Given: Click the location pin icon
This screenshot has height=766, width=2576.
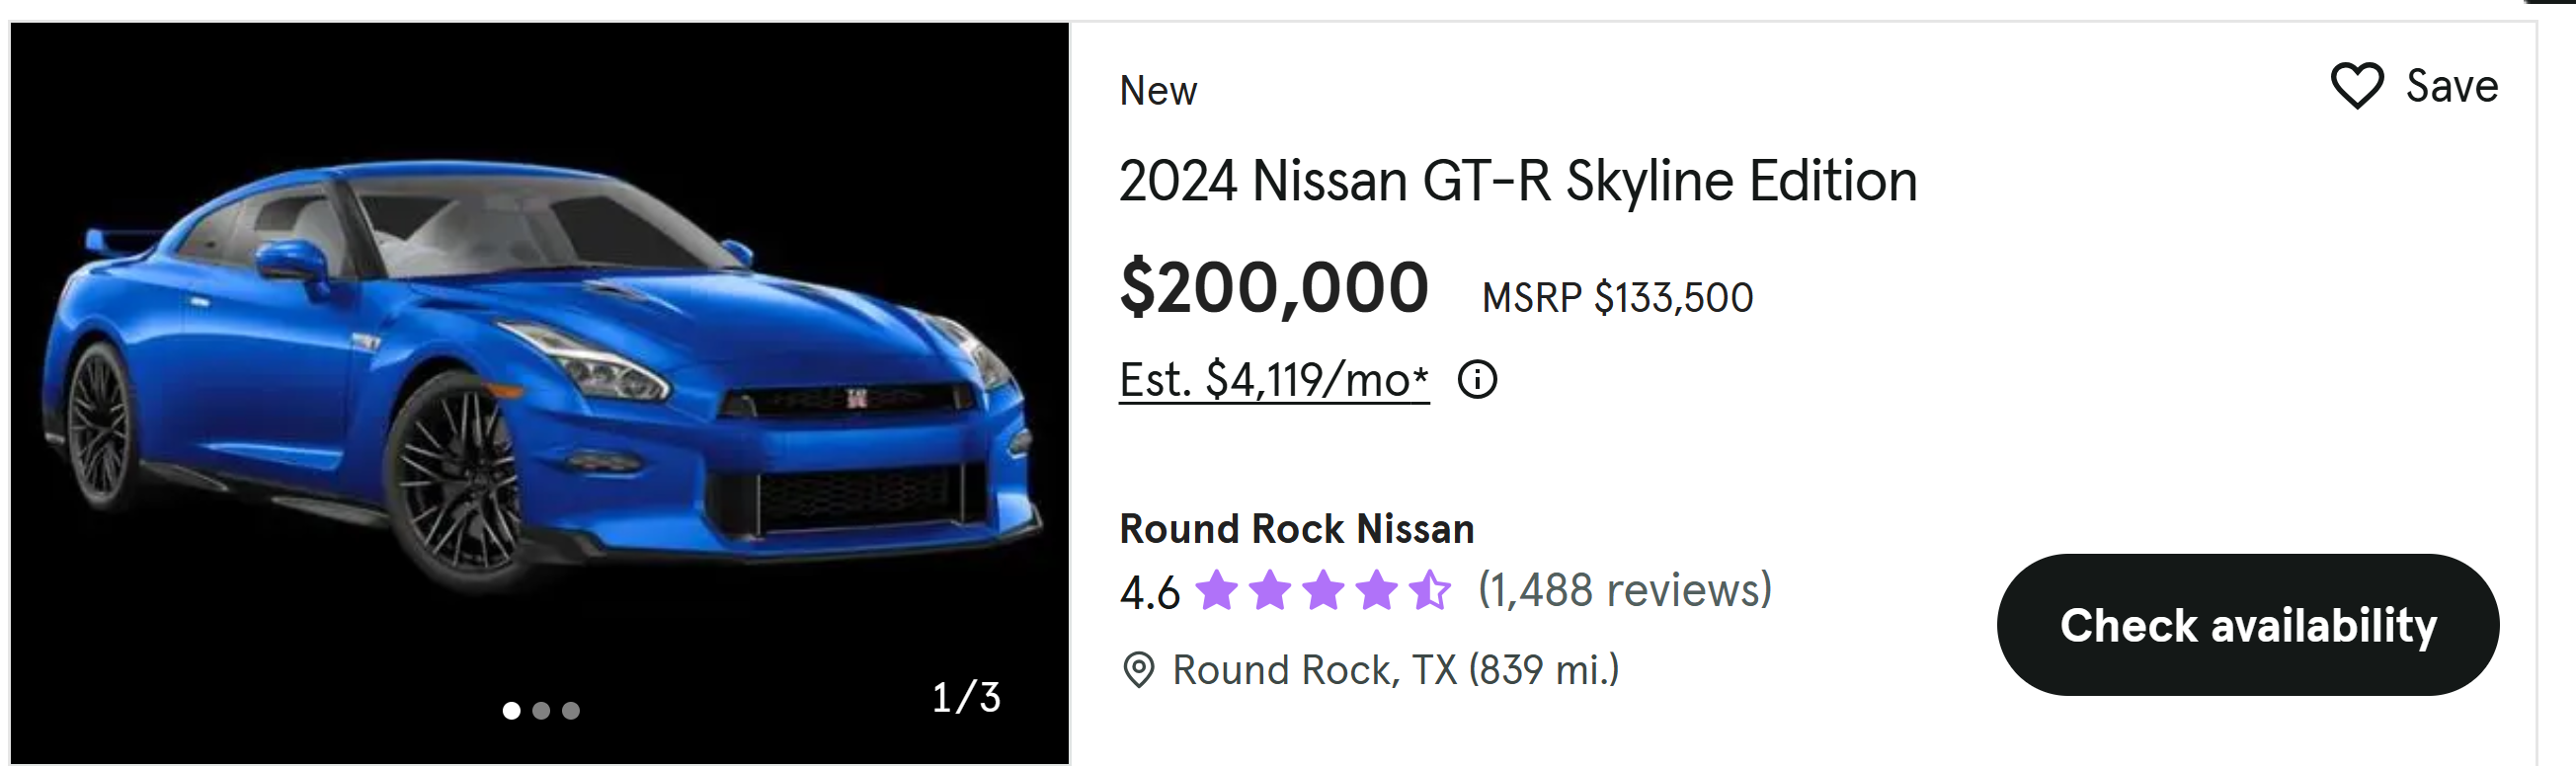Looking at the screenshot, I should click(1138, 670).
